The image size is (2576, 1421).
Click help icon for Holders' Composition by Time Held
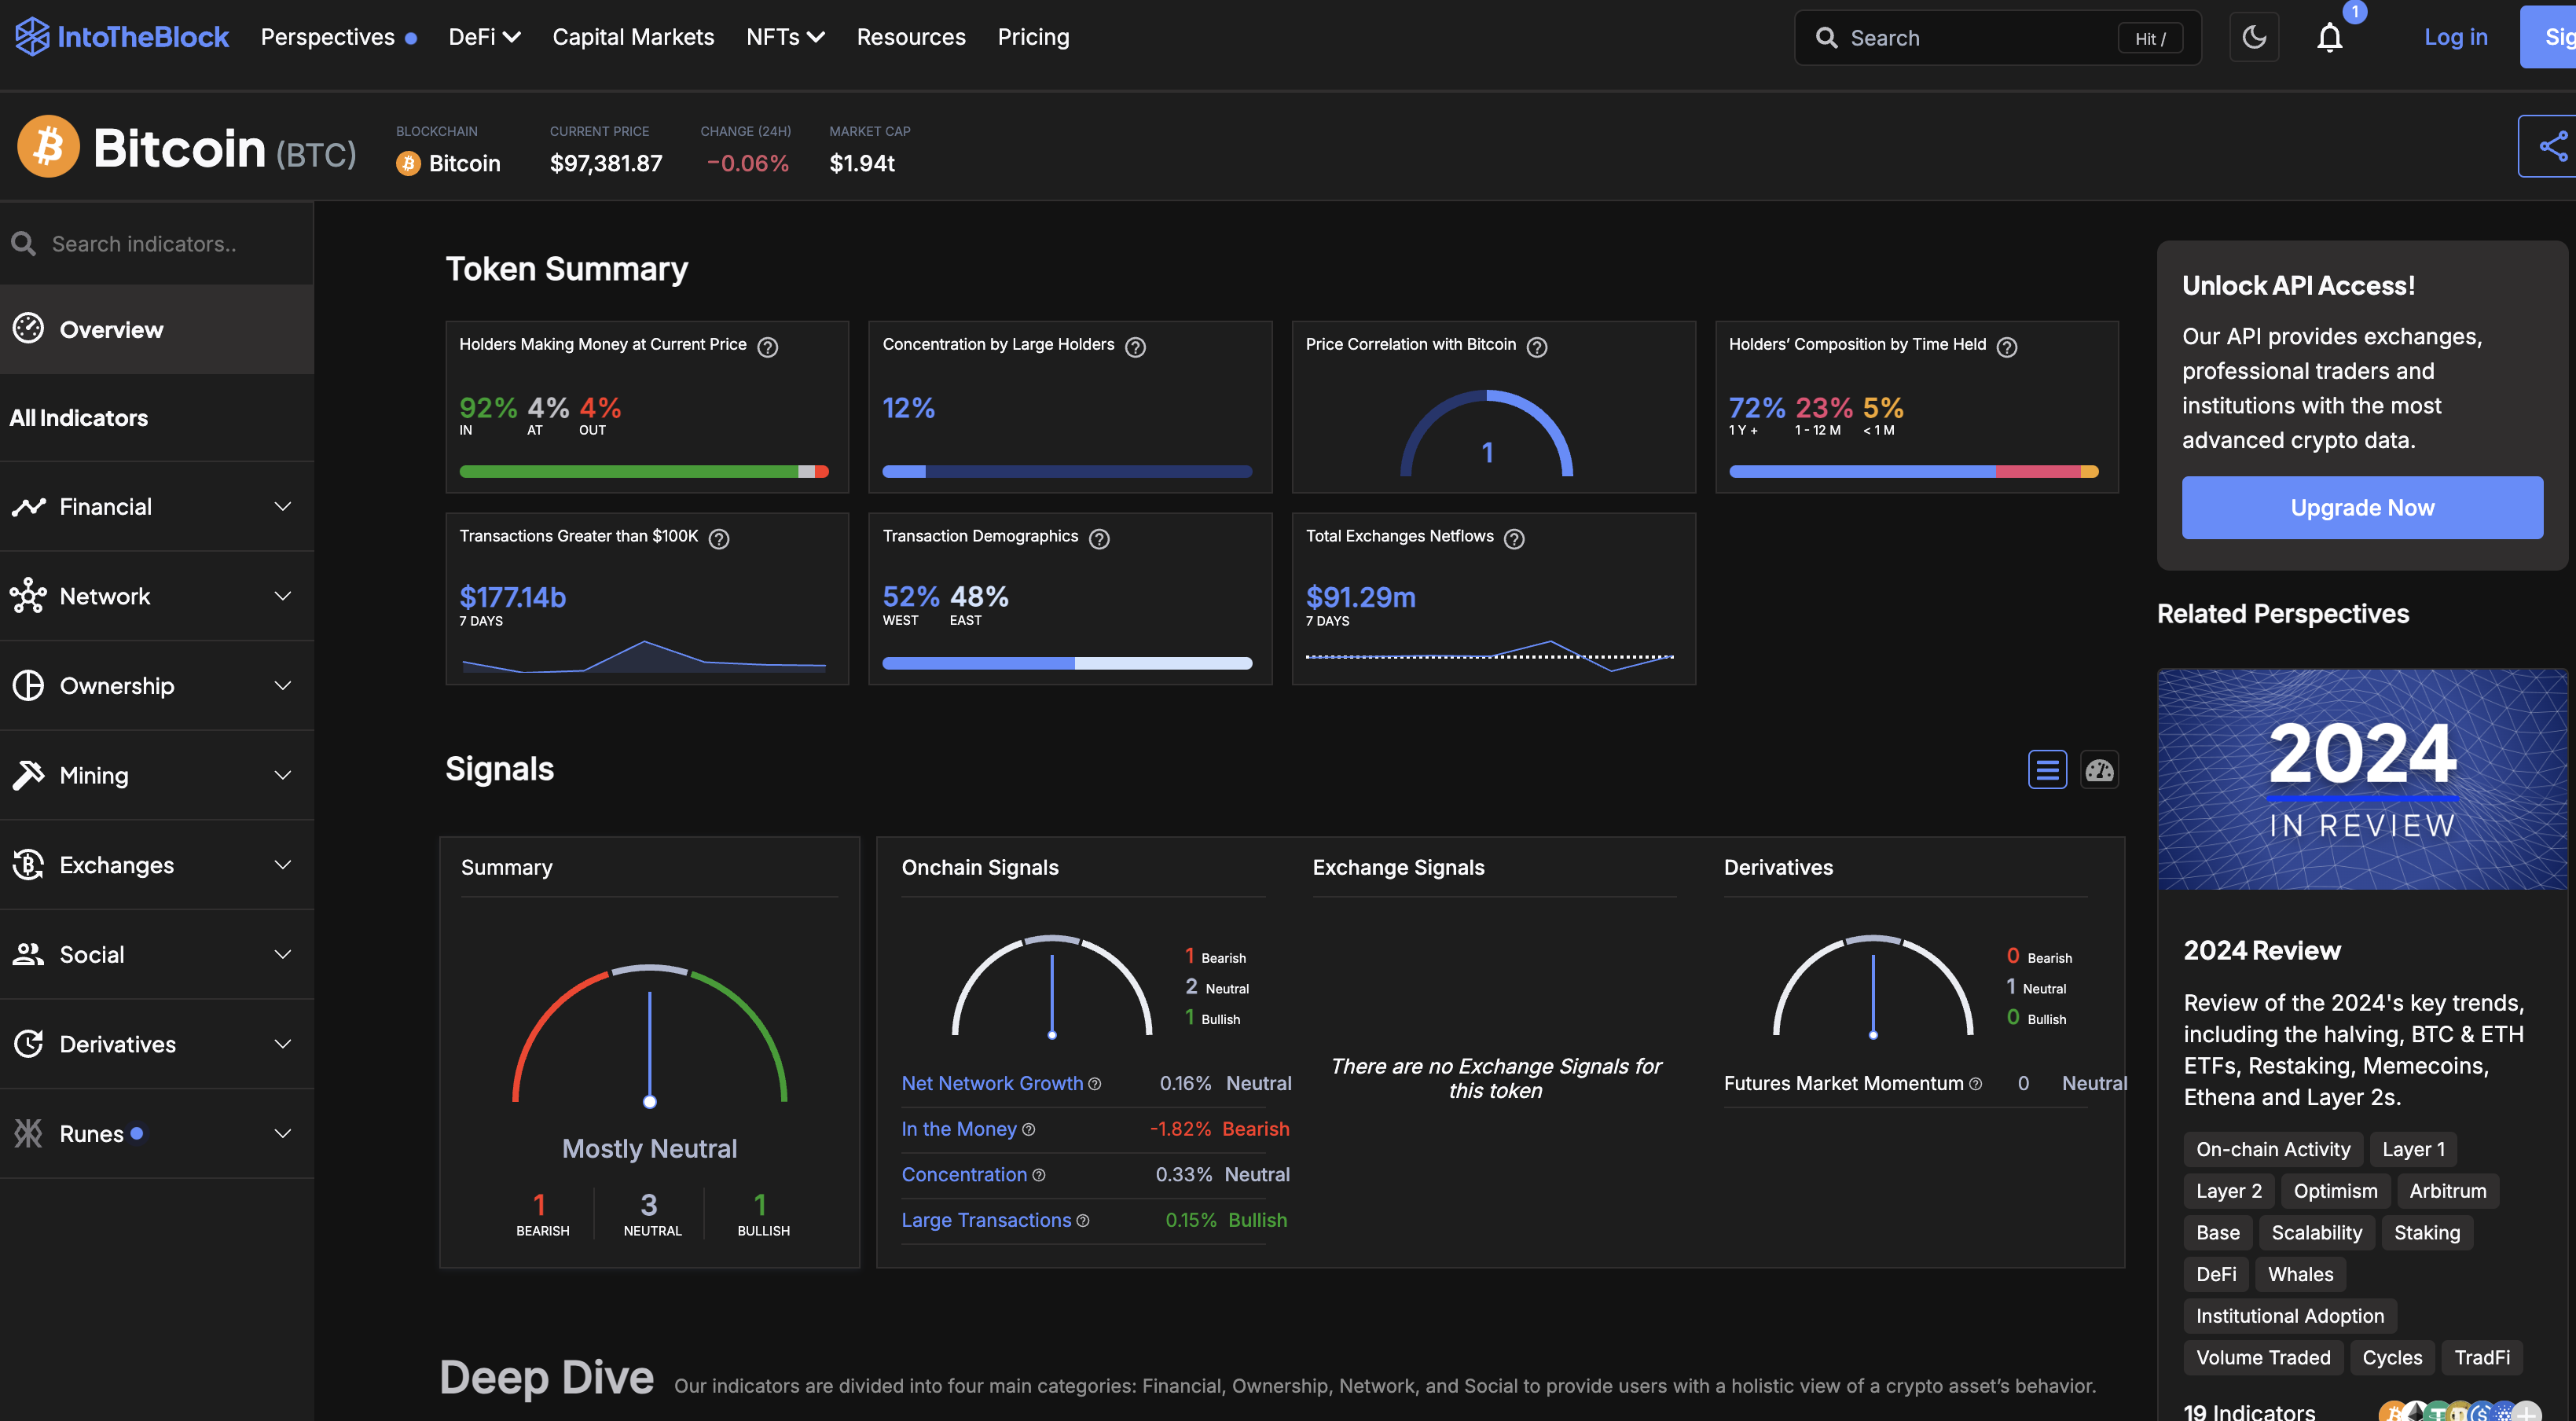2006,346
